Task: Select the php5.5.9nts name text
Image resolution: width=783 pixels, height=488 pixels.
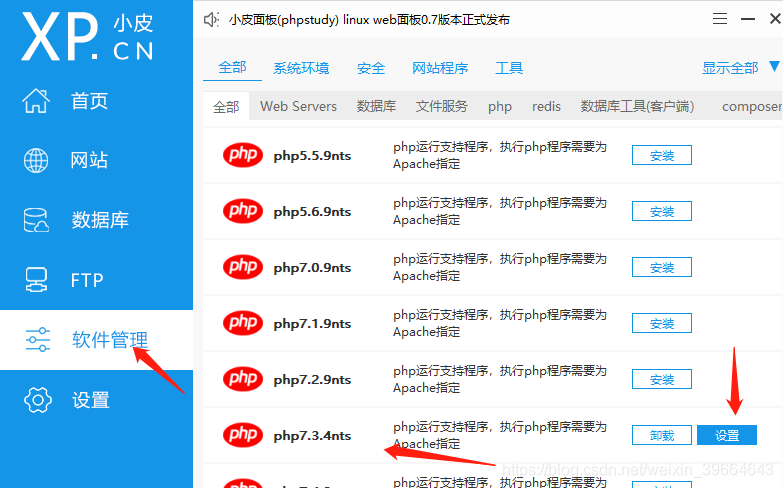Action: [312, 156]
